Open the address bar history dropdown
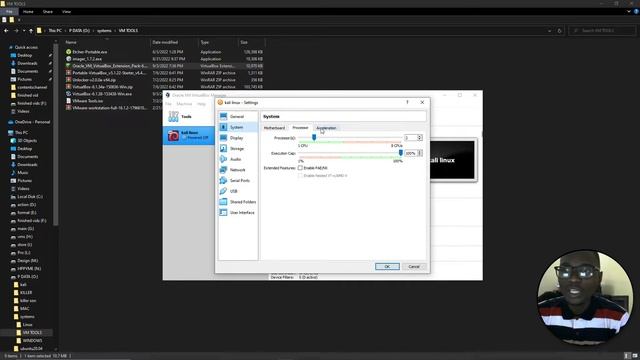Viewport: 640px width, 360px height. pyautogui.click(x=549, y=31)
